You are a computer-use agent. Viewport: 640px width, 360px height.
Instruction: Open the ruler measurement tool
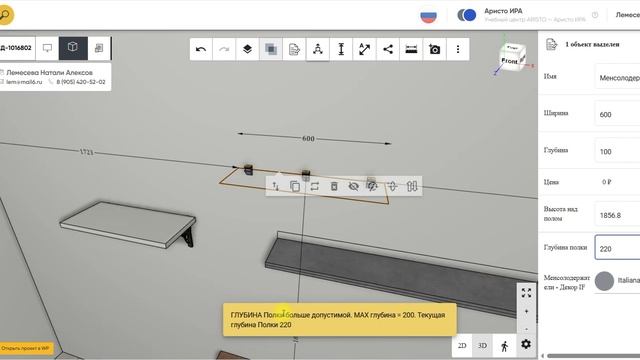click(411, 49)
